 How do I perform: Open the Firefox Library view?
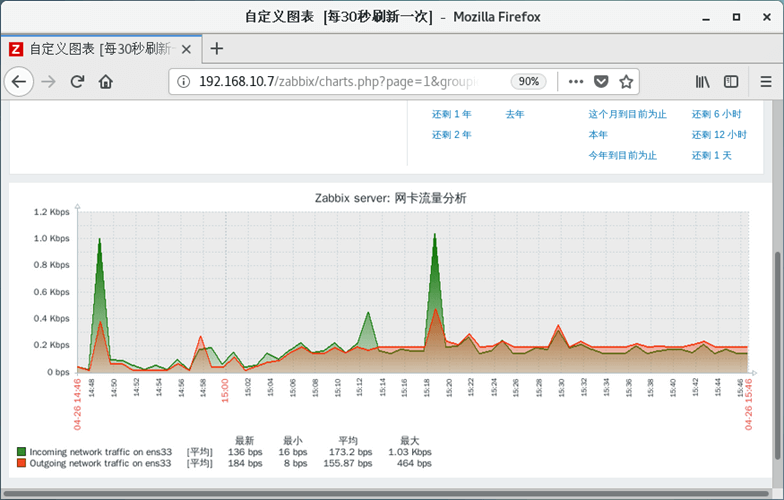(702, 82)
